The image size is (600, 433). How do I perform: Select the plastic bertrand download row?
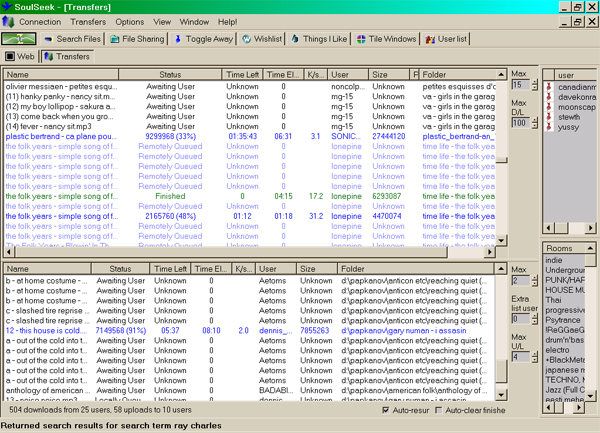(250, 137)
